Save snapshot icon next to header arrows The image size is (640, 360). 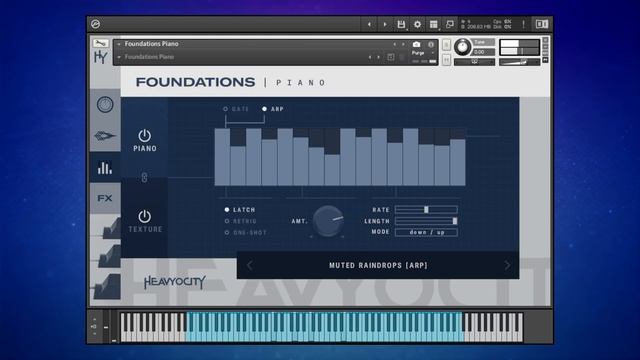[x=391, y=57]
